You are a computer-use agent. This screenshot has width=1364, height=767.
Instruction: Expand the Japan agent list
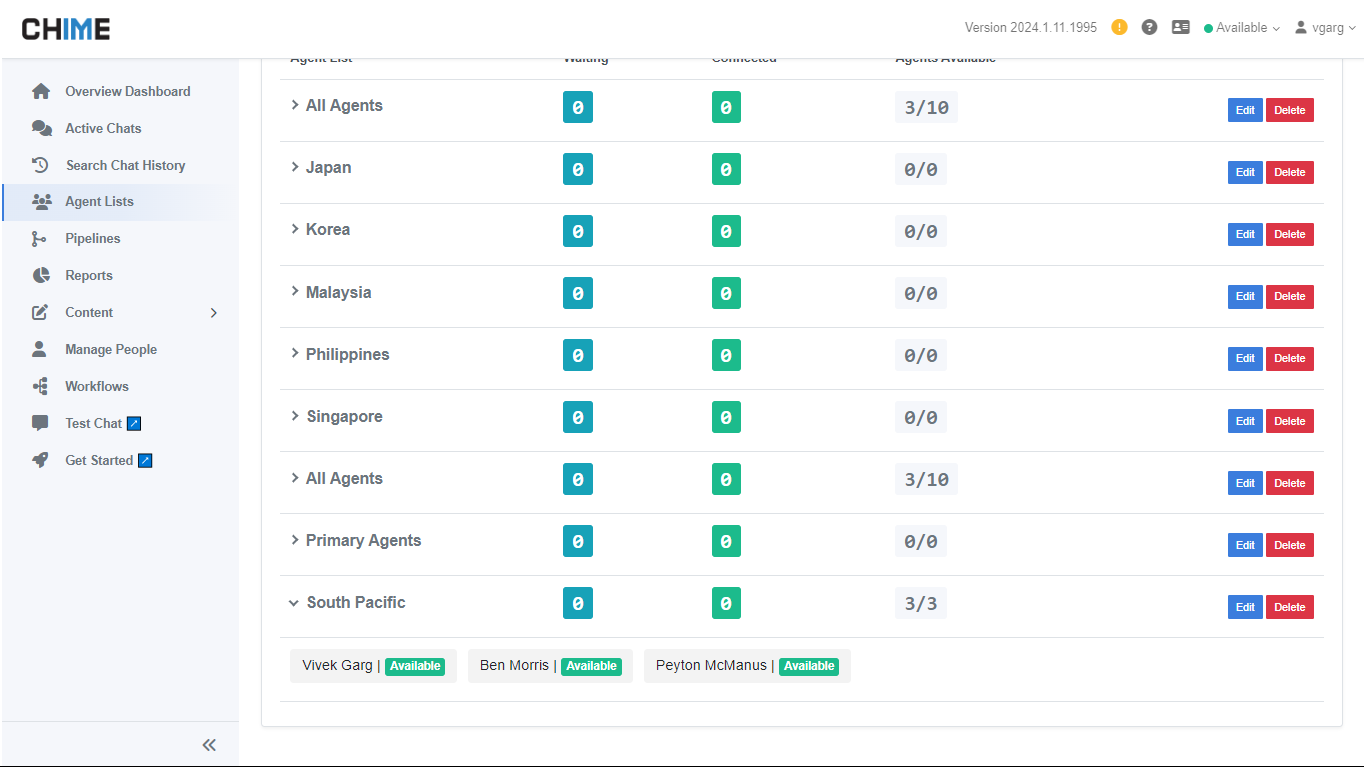click(x=295, y=167)
